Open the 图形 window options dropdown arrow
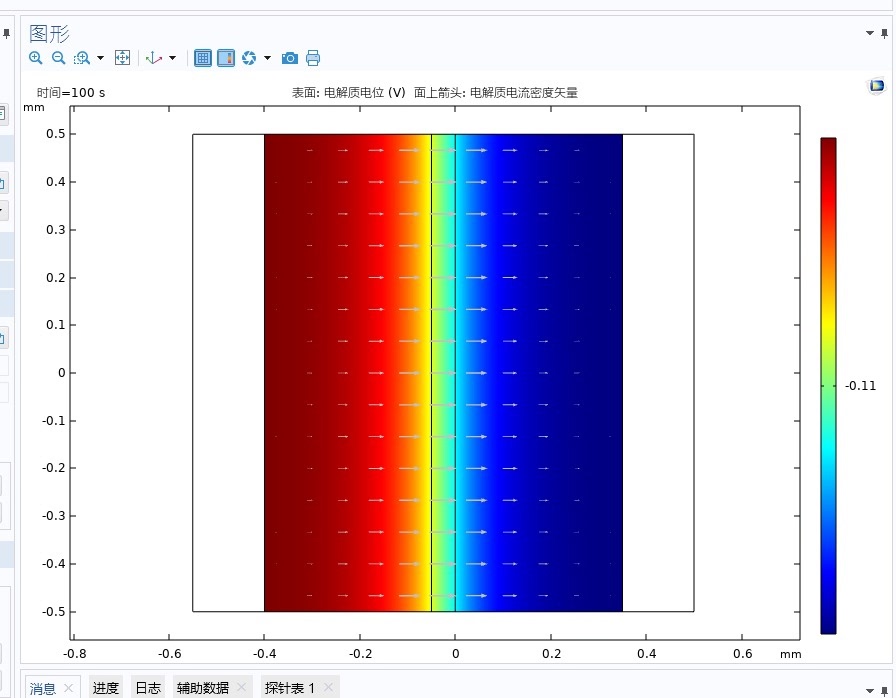This screenshot has height=698, width=896. (870, 34)
